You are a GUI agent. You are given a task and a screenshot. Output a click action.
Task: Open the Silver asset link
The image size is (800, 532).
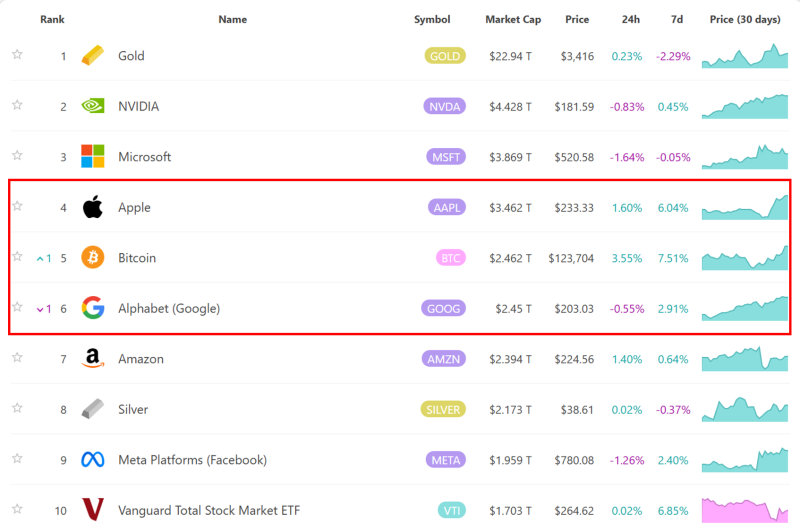pos(133,409)
